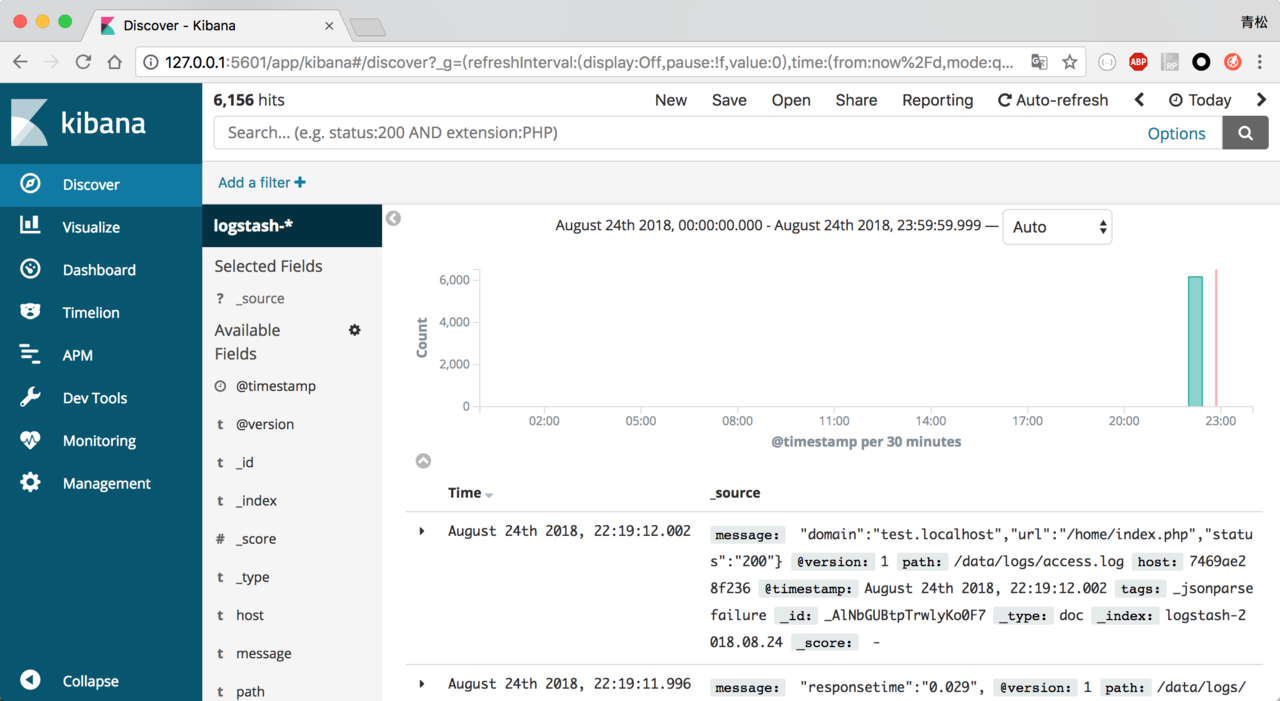Open APM icon in sidebar
The height and width of the screenshot is (701, 1280).
[30, 355]
